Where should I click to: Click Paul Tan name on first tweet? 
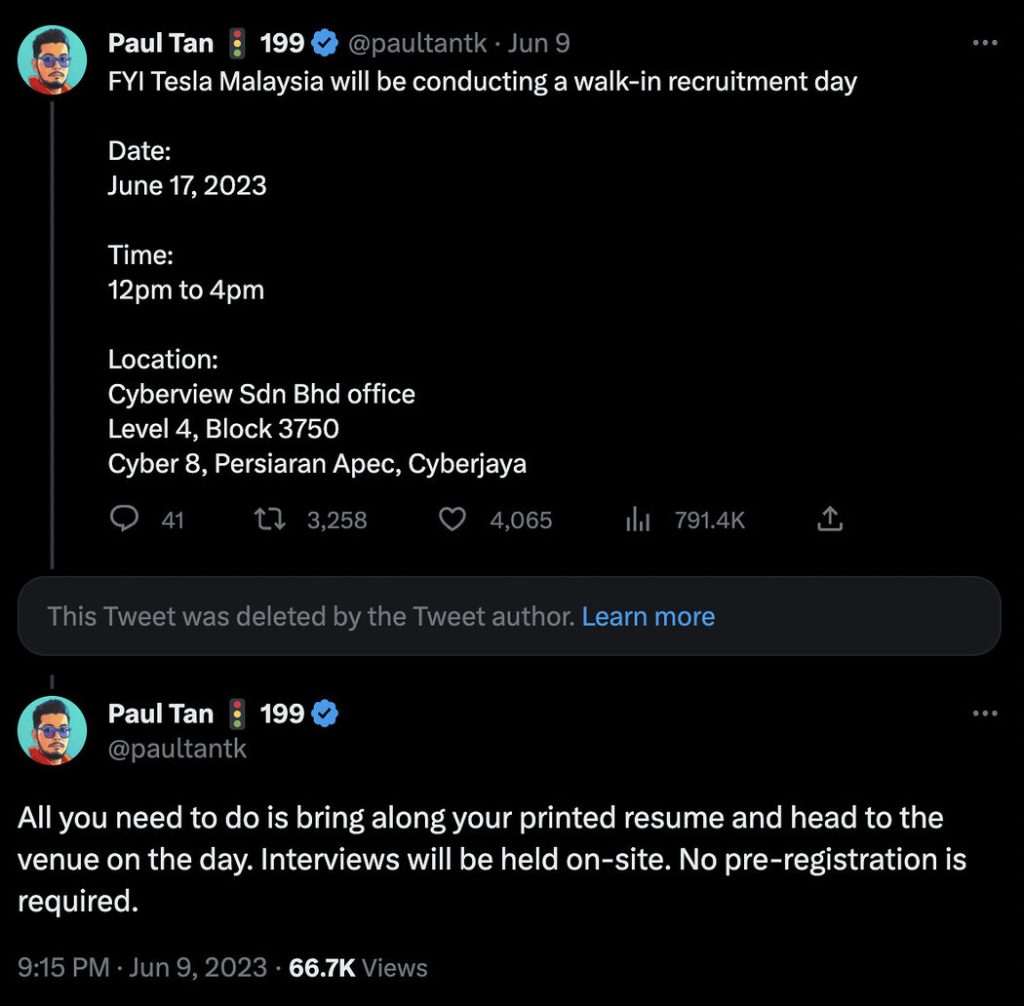pyautogui.click(x=160, y=43)
